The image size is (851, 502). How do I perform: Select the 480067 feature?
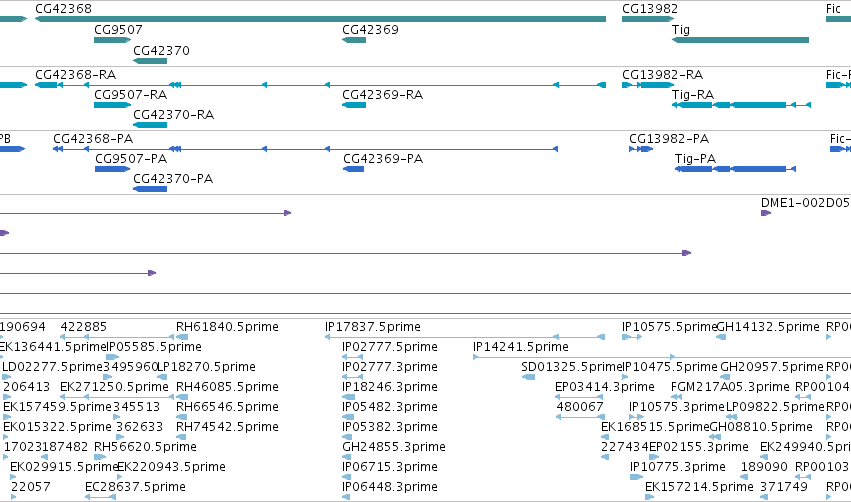coord(581,417)
